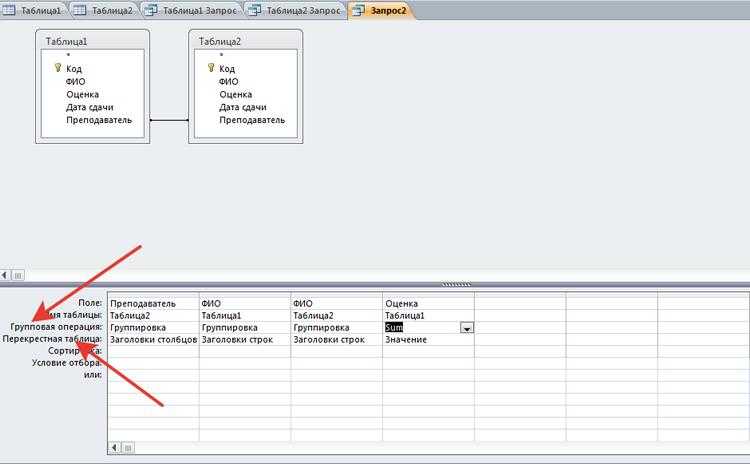Select the asterisk field in Таблица1
Viewport: 750px width, 464px height.
point(68,55)
